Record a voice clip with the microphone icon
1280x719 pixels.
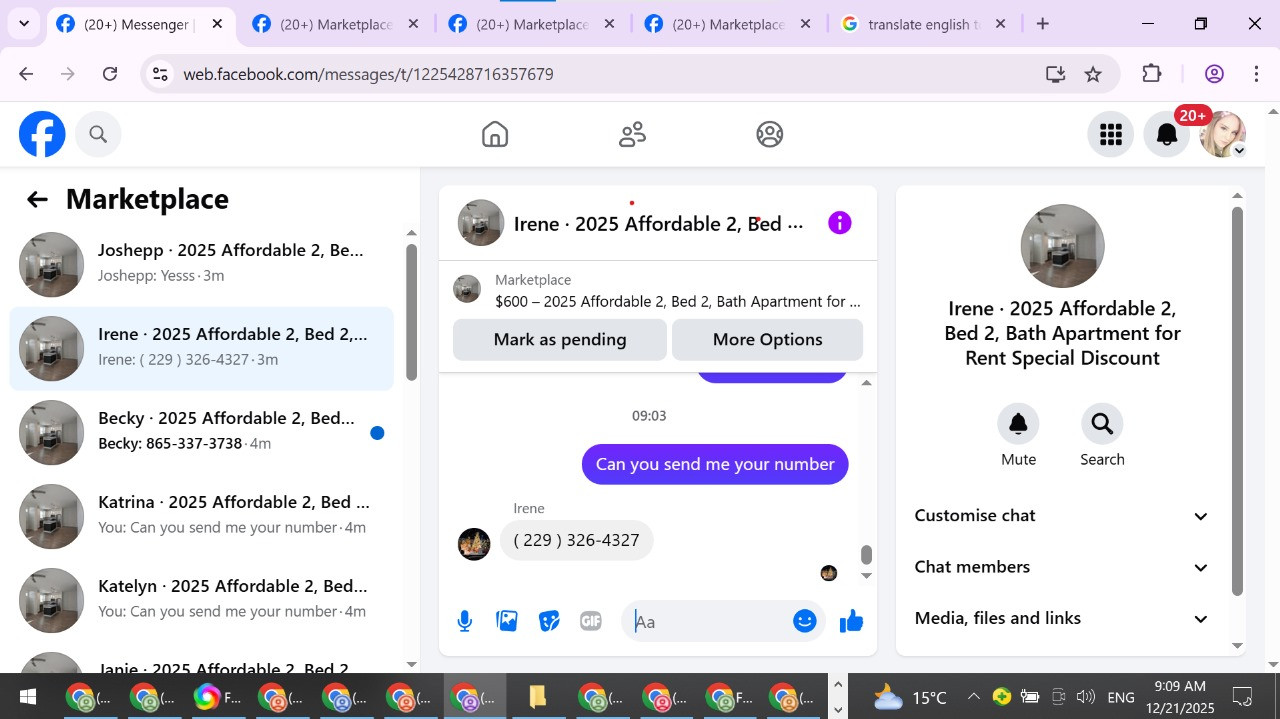coord(464,622)
